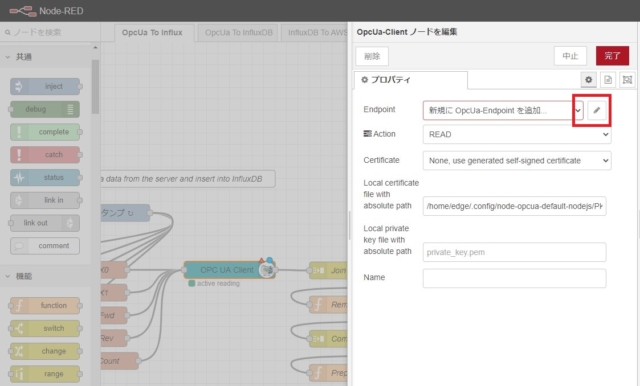Screen dimensions: 640x386
Task: Select the switch node in the palette
Action: coord(45,328)
